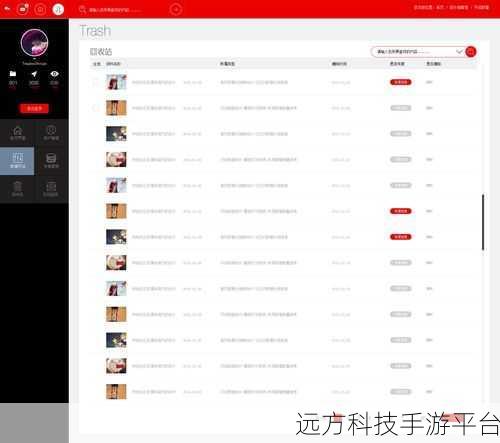Click the red status pill in the seventh row
Screen dimensions: 500x443
pos(401,237)
